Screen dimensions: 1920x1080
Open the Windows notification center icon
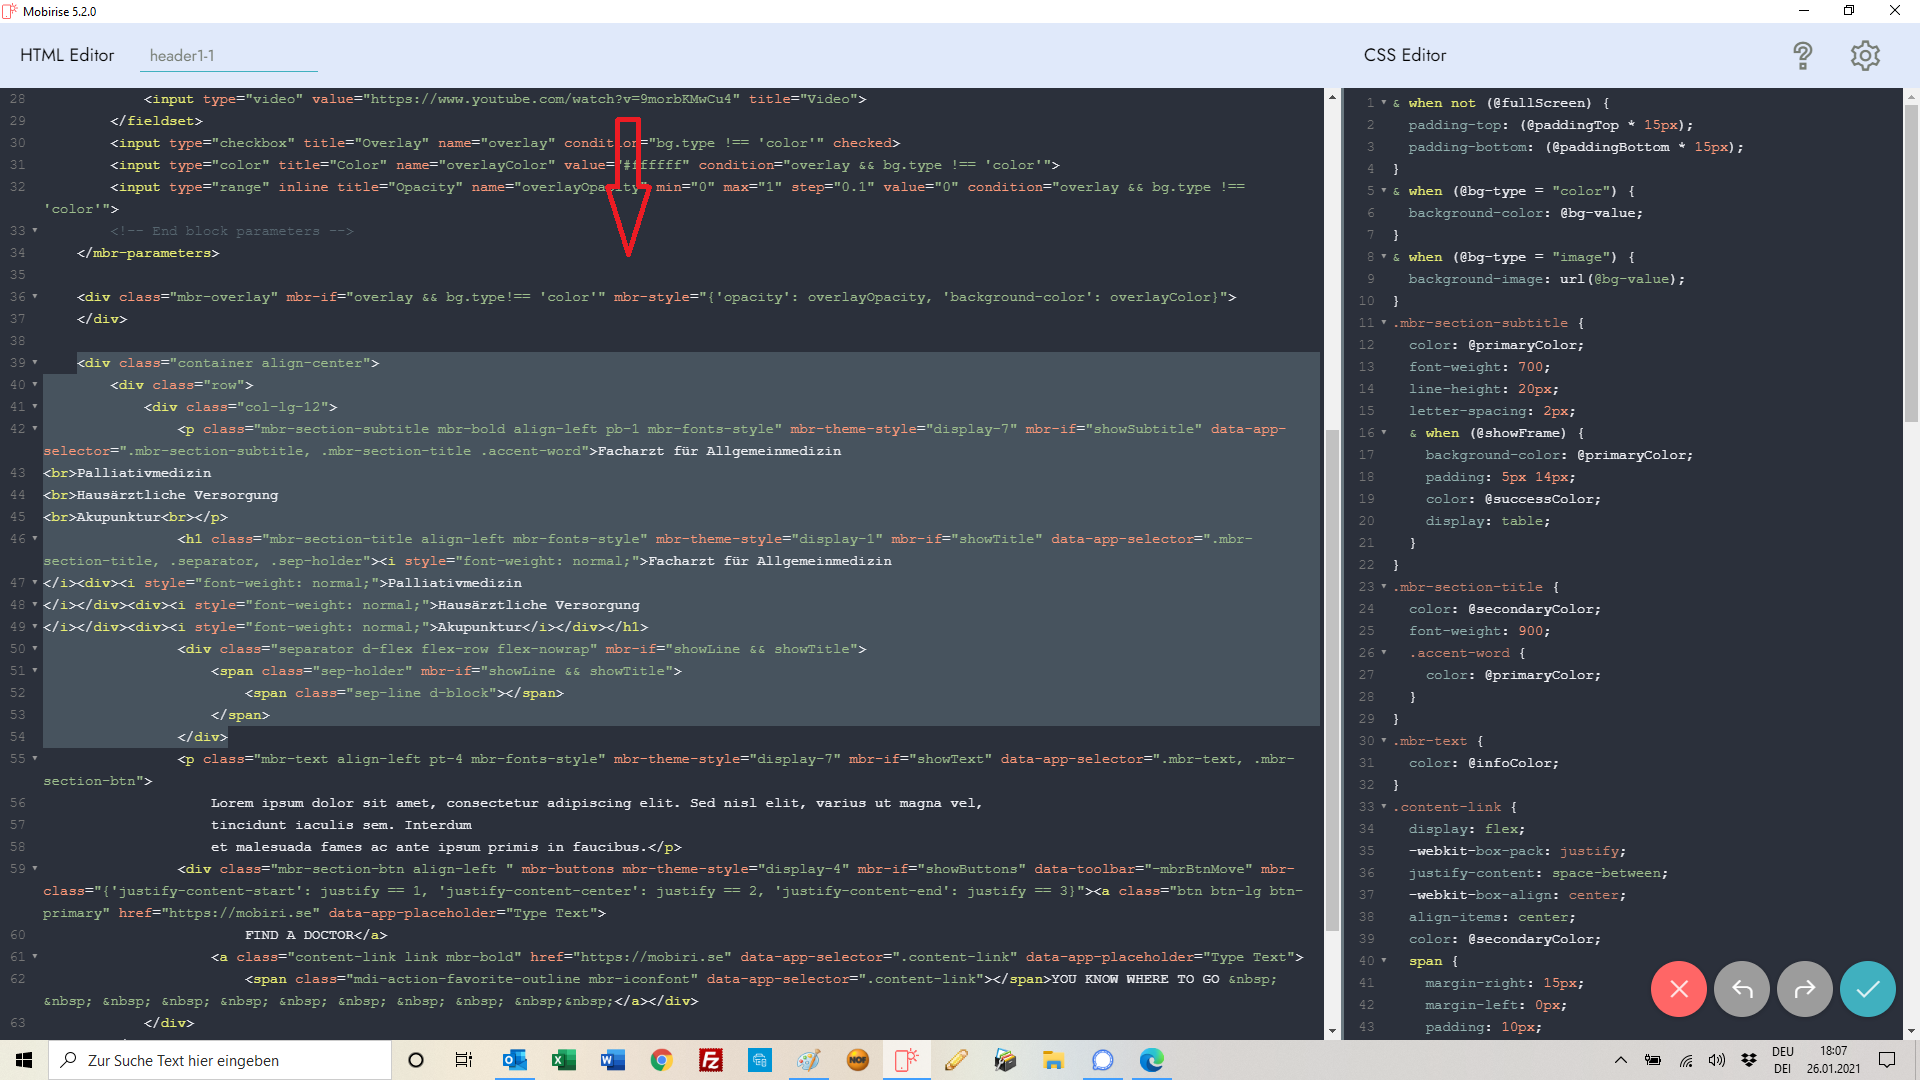coord(1886,1060)
